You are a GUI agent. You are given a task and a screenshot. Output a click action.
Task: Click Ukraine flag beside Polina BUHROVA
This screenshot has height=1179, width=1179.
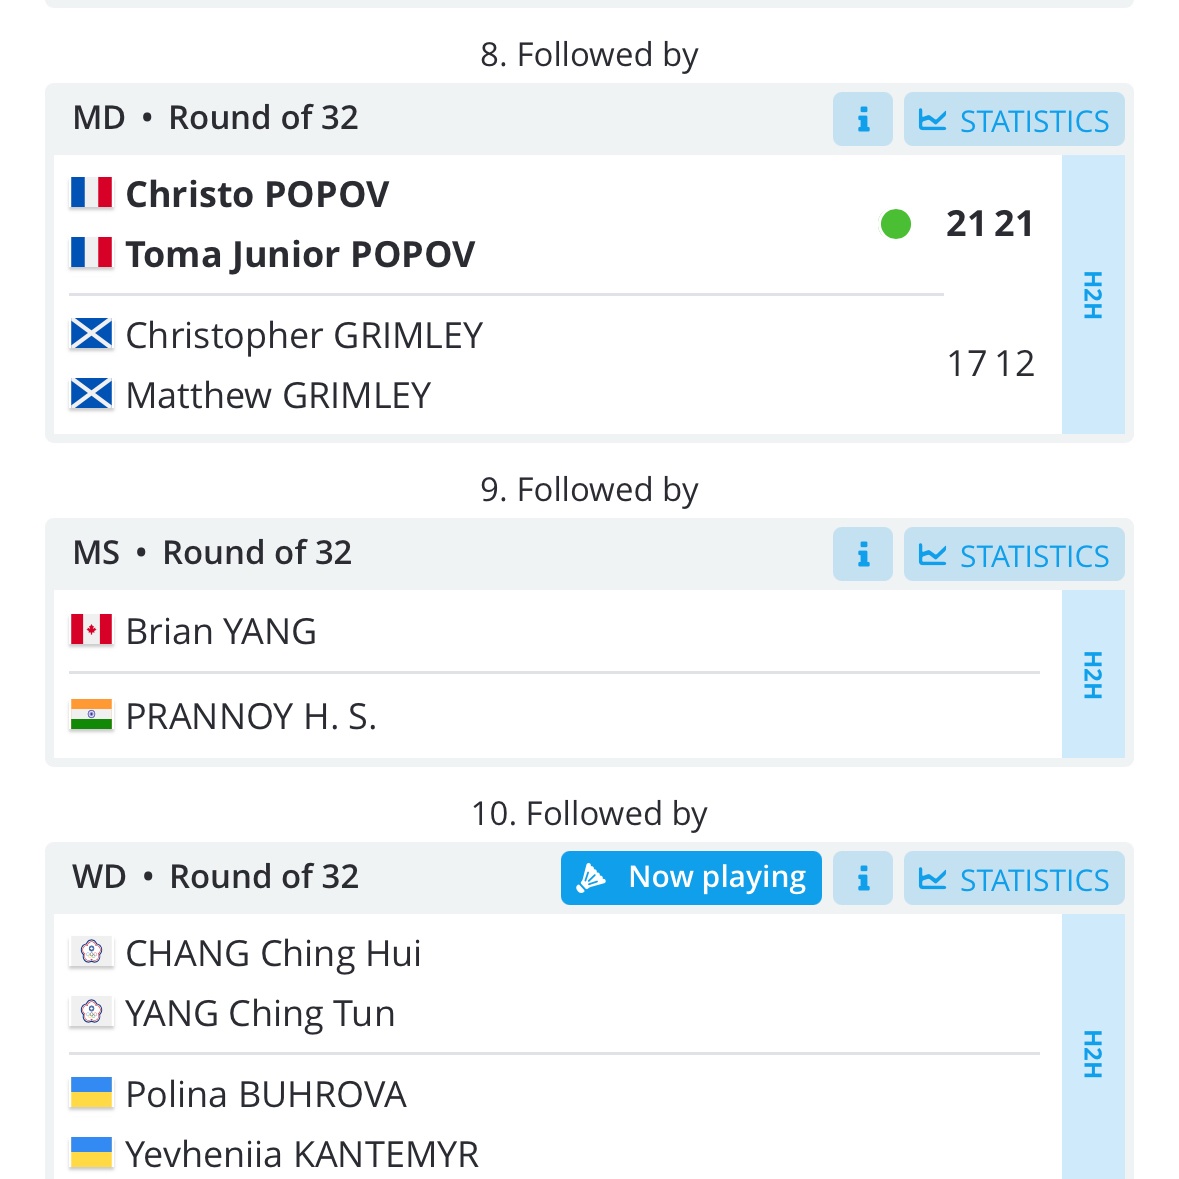[x=91, y=1093]
